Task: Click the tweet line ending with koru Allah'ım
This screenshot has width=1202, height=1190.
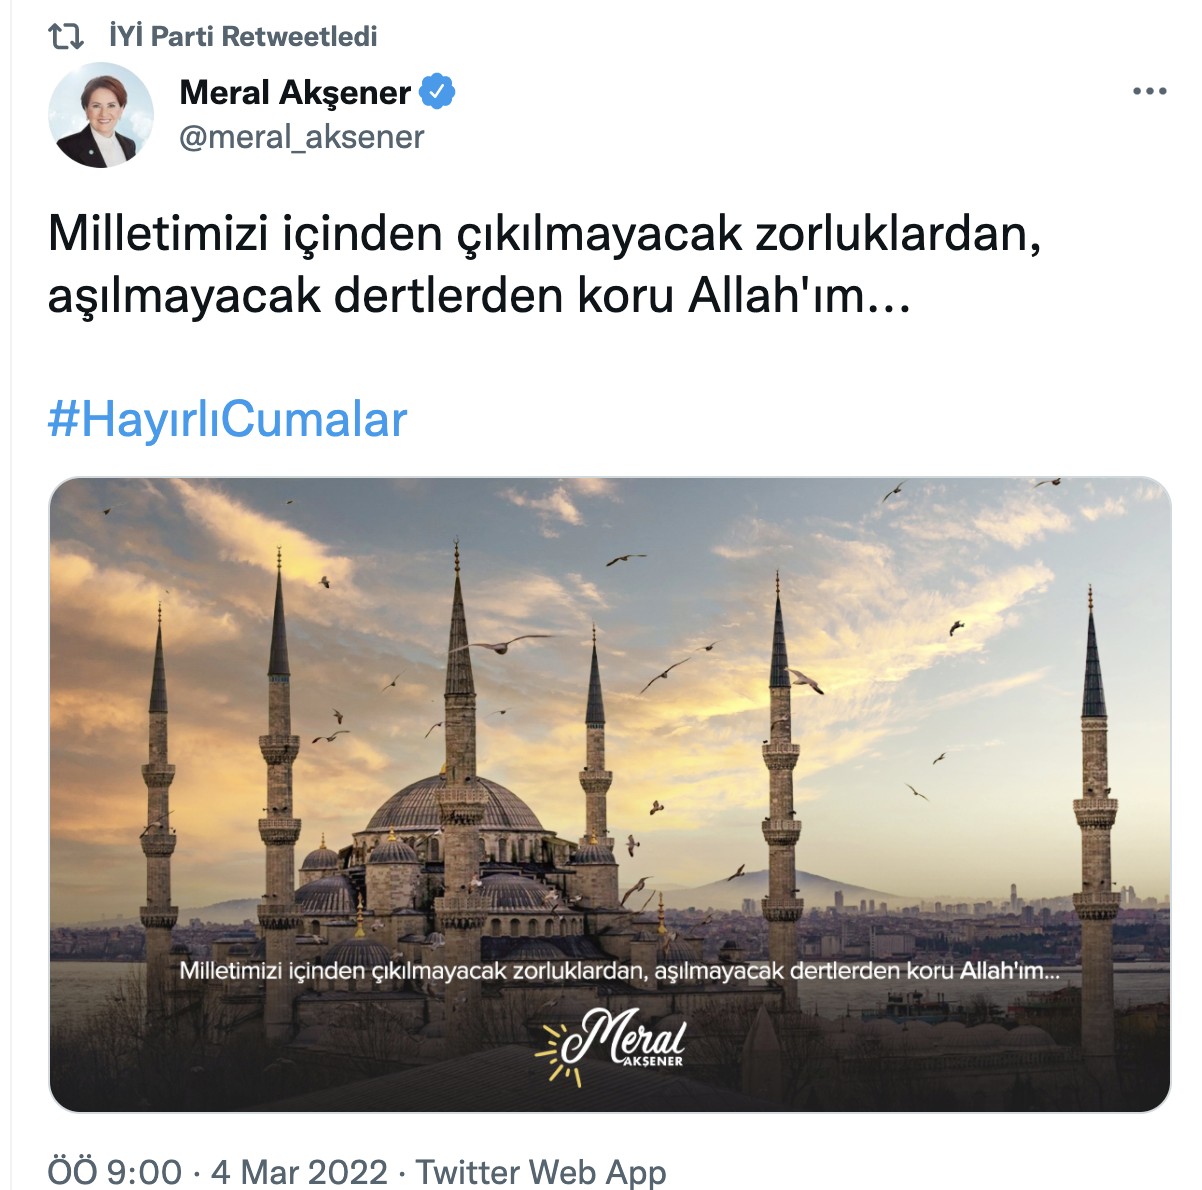Action: click(479, 296)
